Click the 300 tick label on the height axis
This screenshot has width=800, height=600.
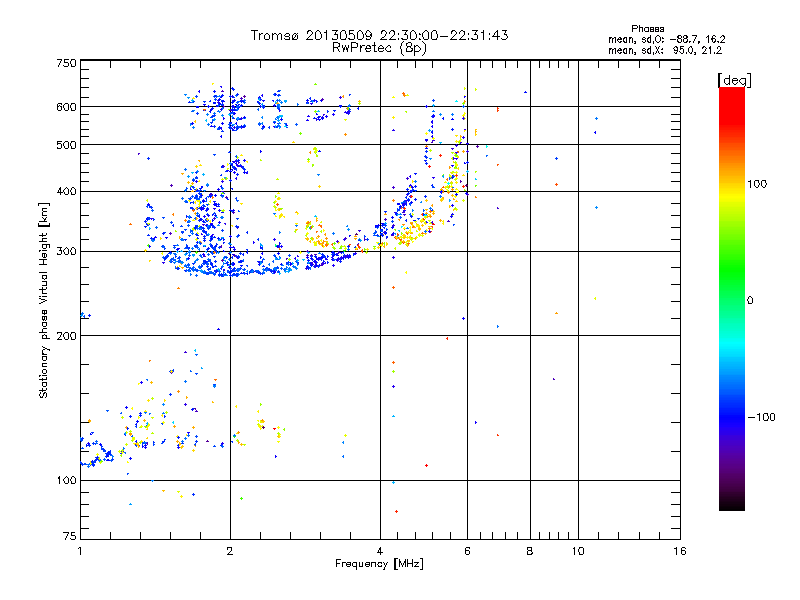coord(66,252)
